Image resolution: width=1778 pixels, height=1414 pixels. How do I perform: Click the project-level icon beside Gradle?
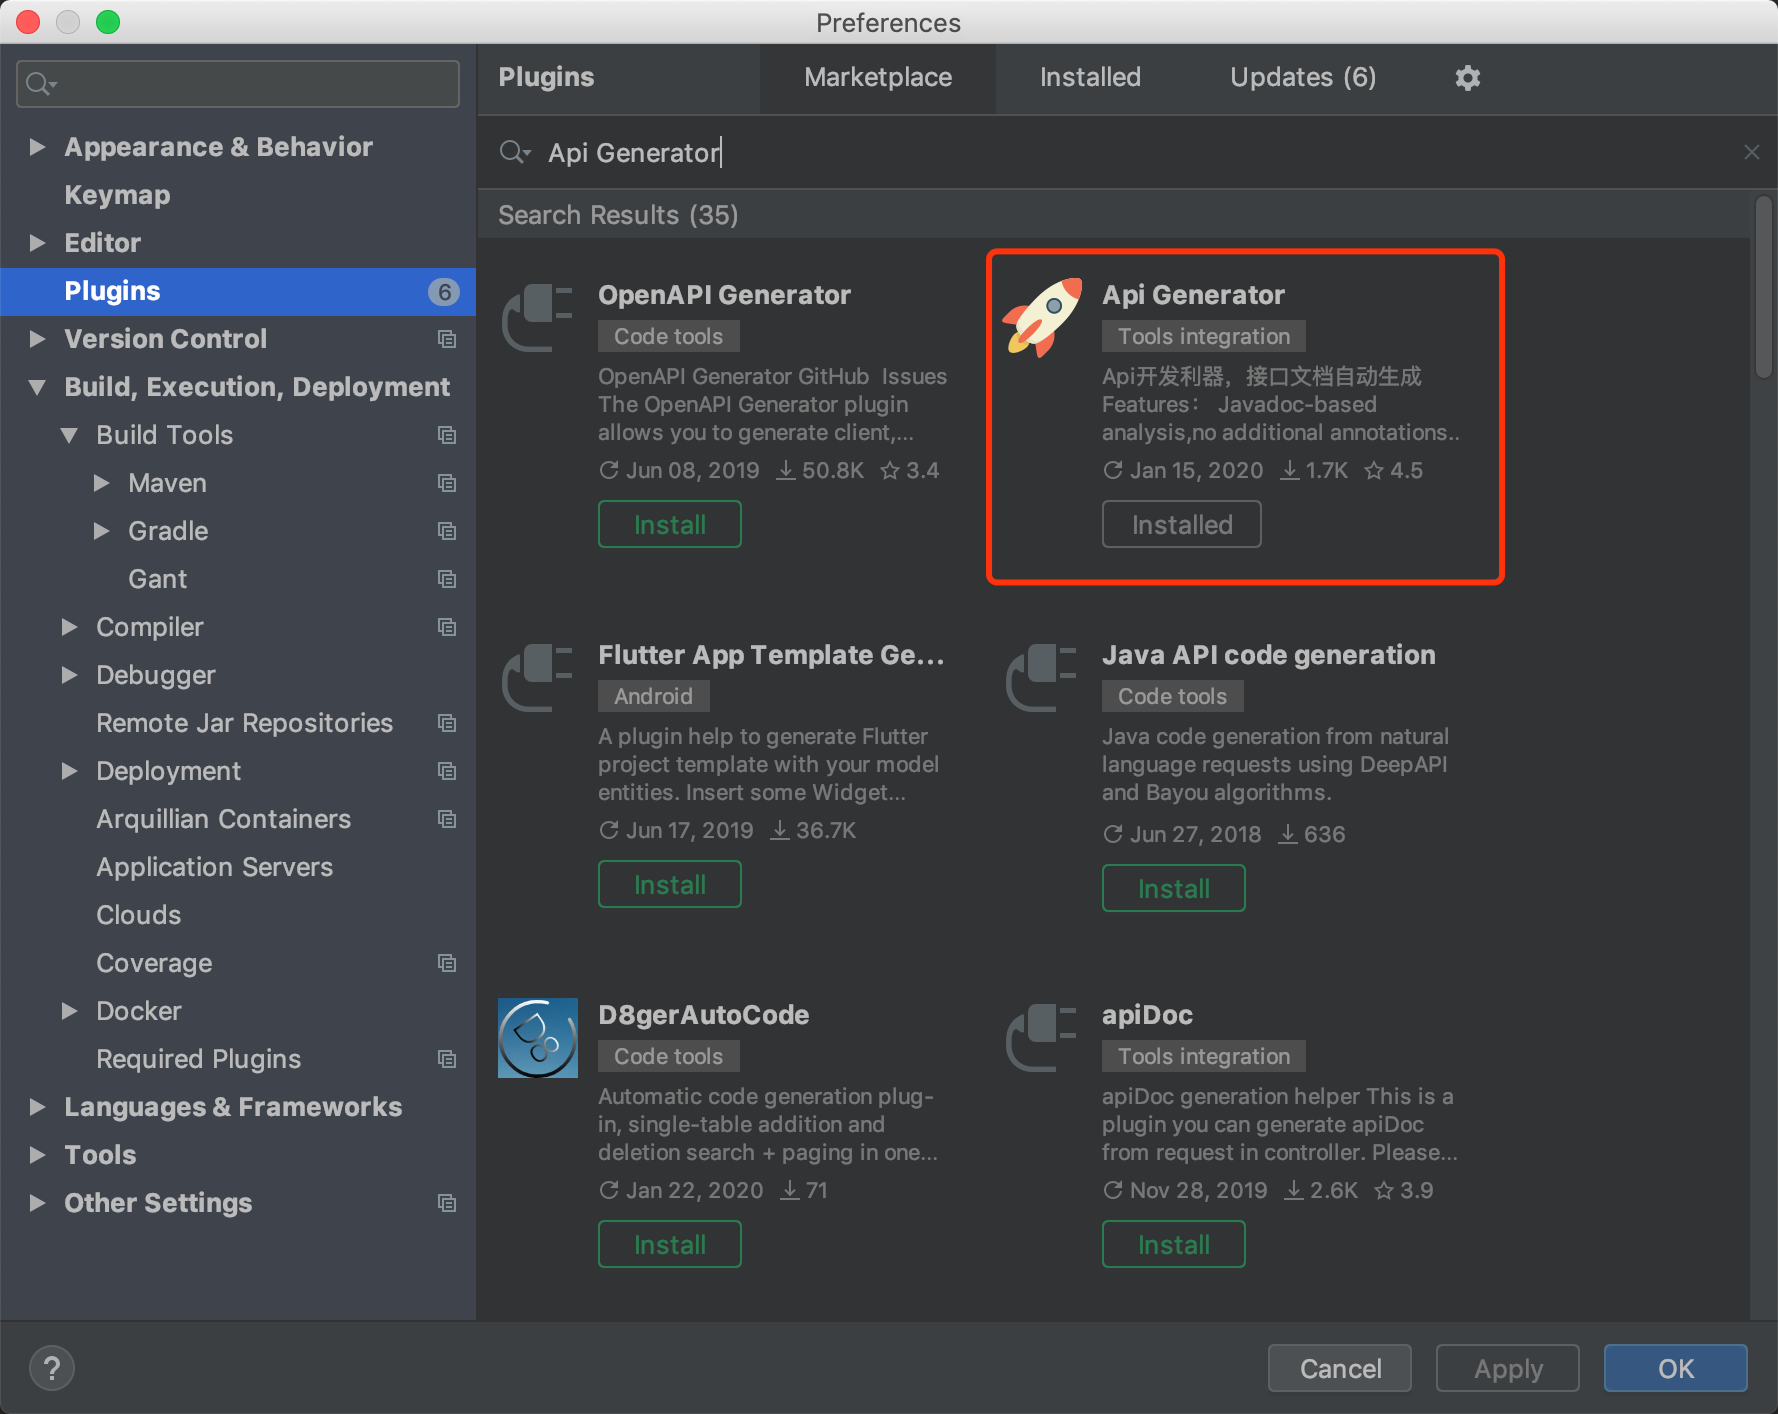[447, 531]
